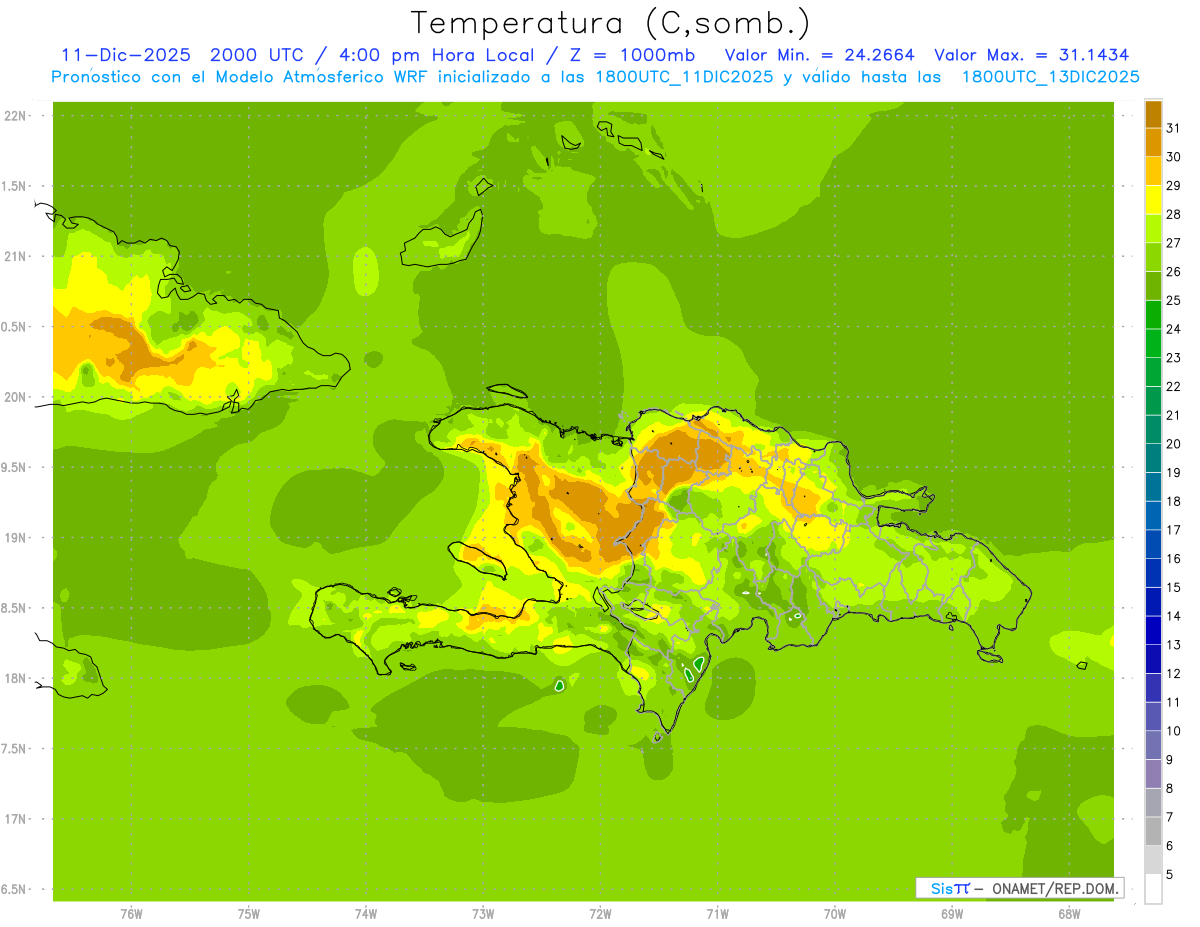Click the title "Temperatura (C,somb.)"

(x=611, y=24)
